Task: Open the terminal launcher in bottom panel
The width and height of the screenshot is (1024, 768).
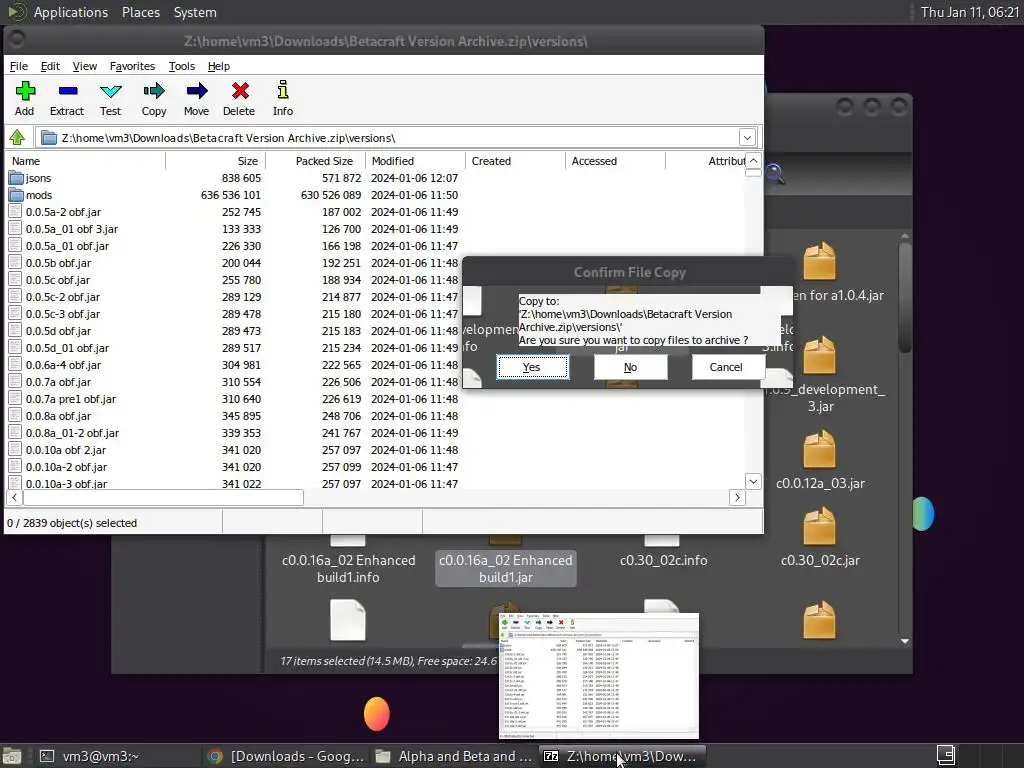Action: tap(46, 756)
